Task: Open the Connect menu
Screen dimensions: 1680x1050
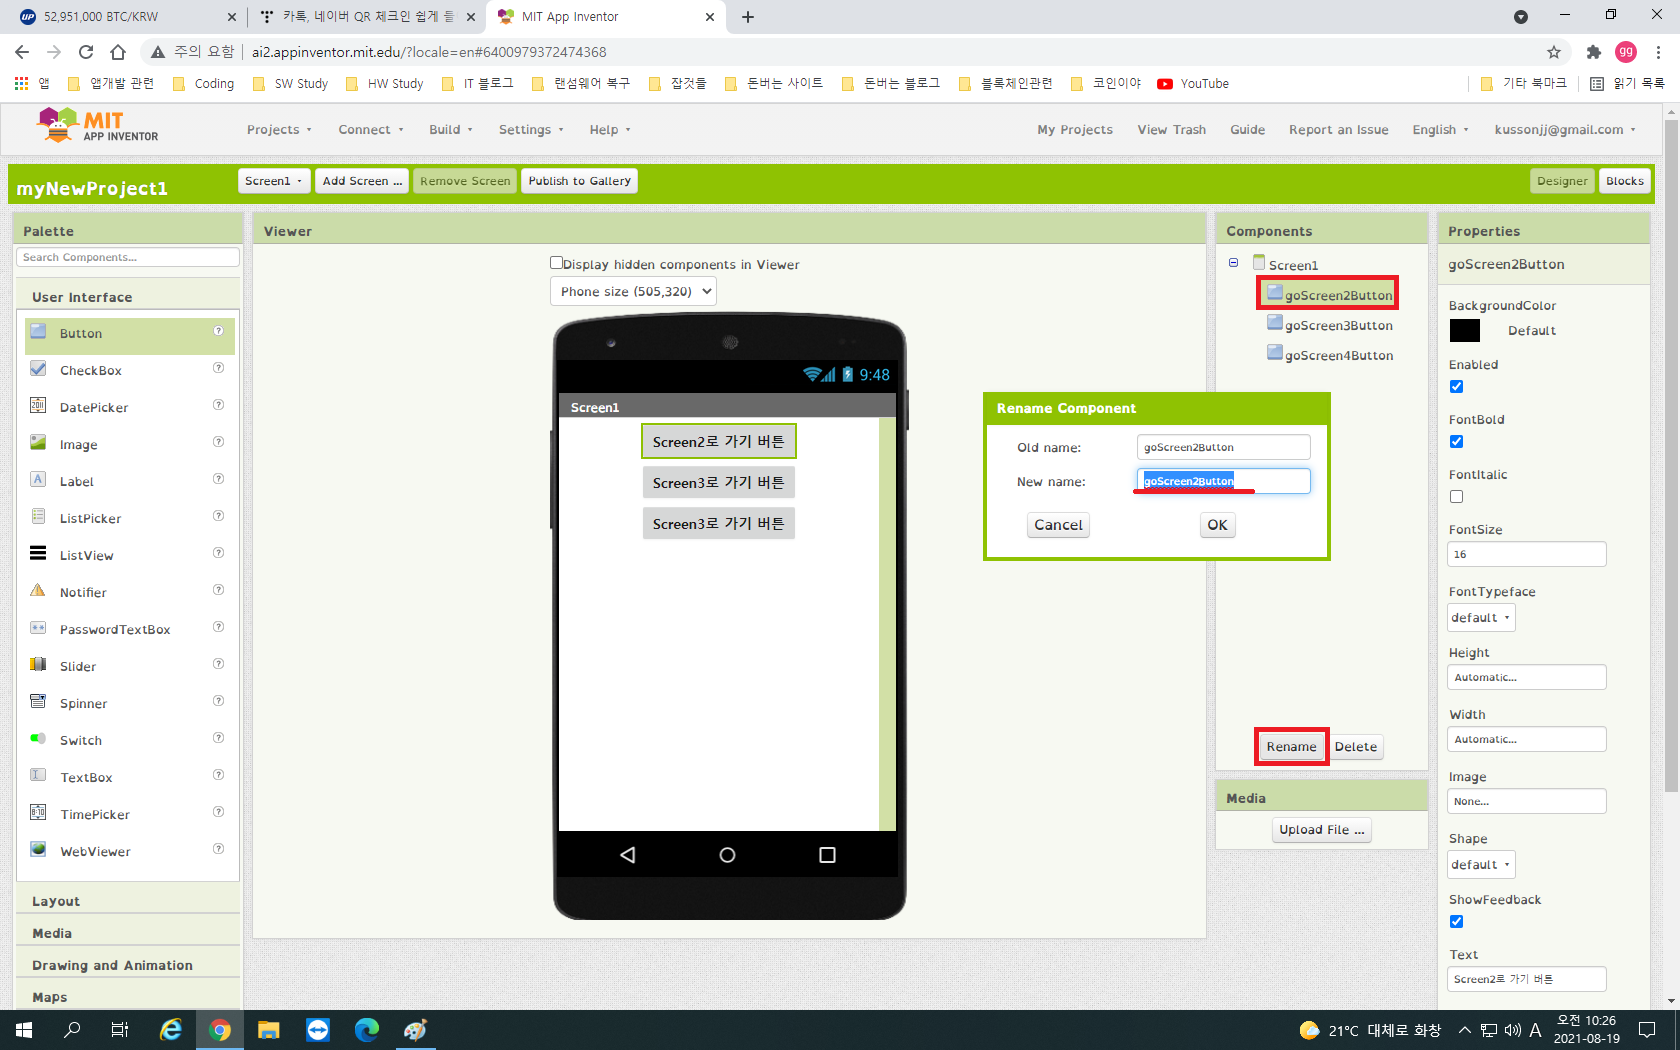Action: pyautogui.click(x=370, y=130)
